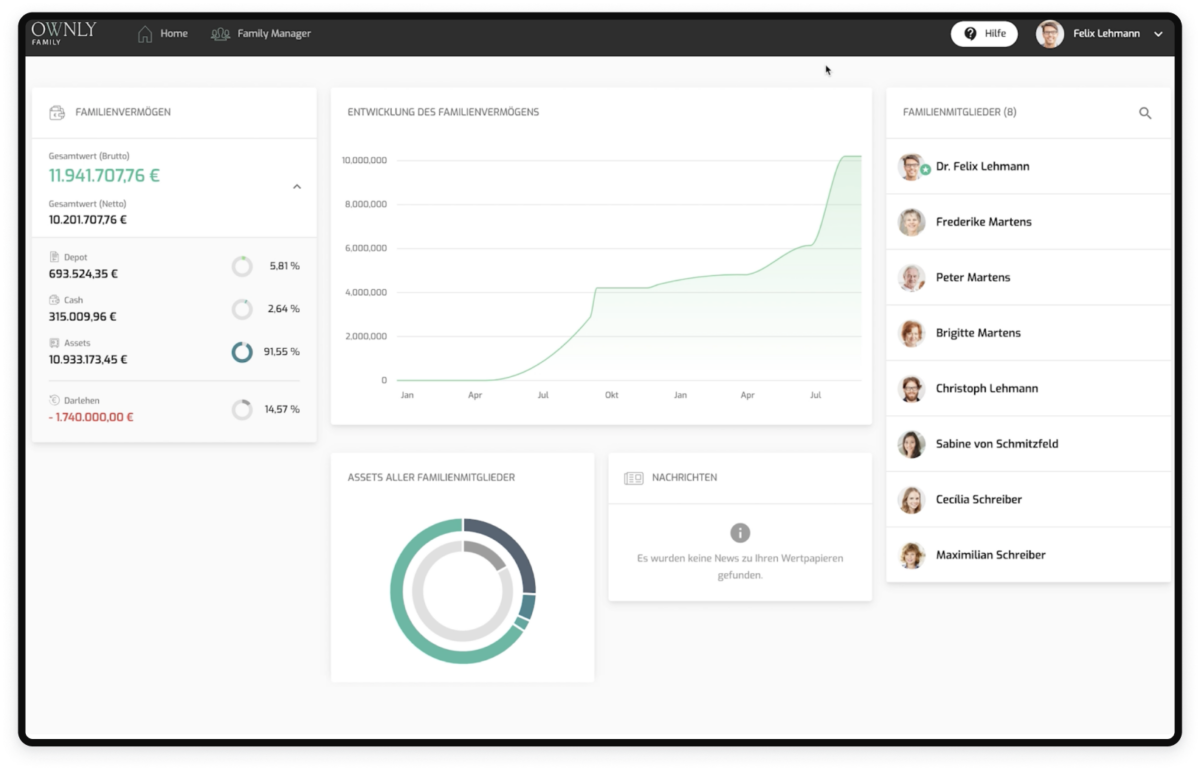Click Maximilian Schreiber's avatar
This screenshot has width=1200, height=770.
(911, 555)
